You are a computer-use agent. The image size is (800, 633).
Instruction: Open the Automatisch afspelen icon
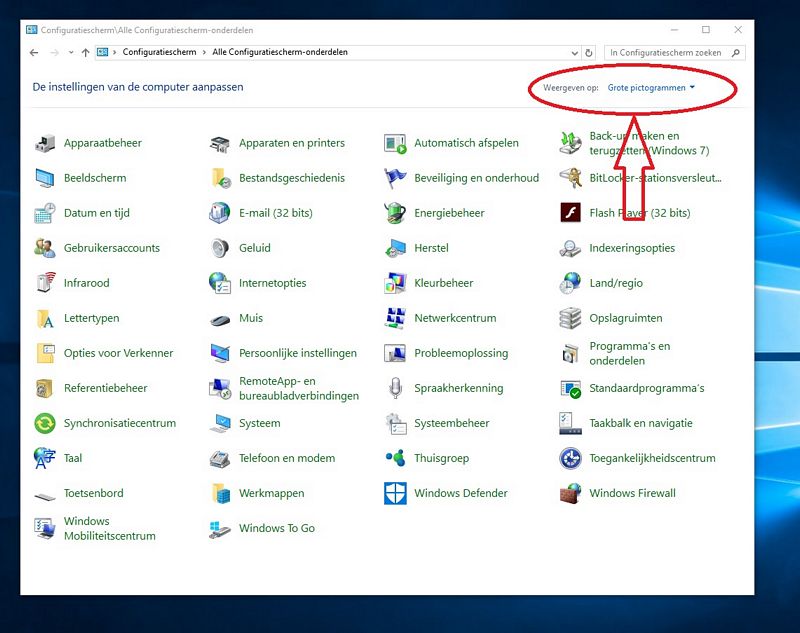(x=395, y=143)
